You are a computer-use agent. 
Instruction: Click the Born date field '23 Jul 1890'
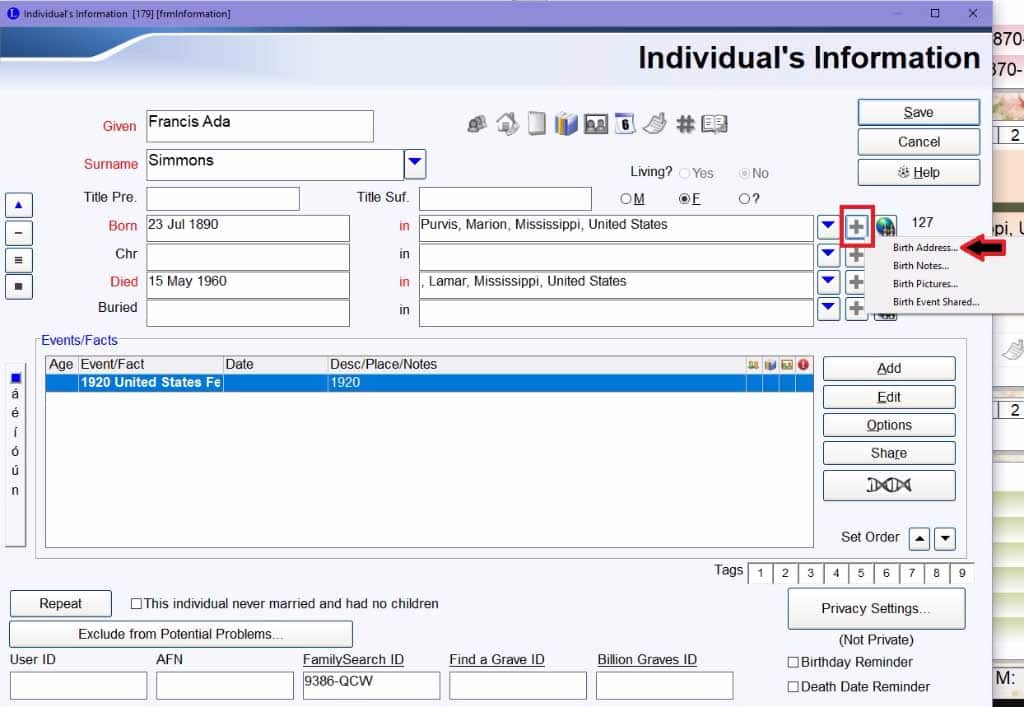pyautogui.click(x=248, y=228)
